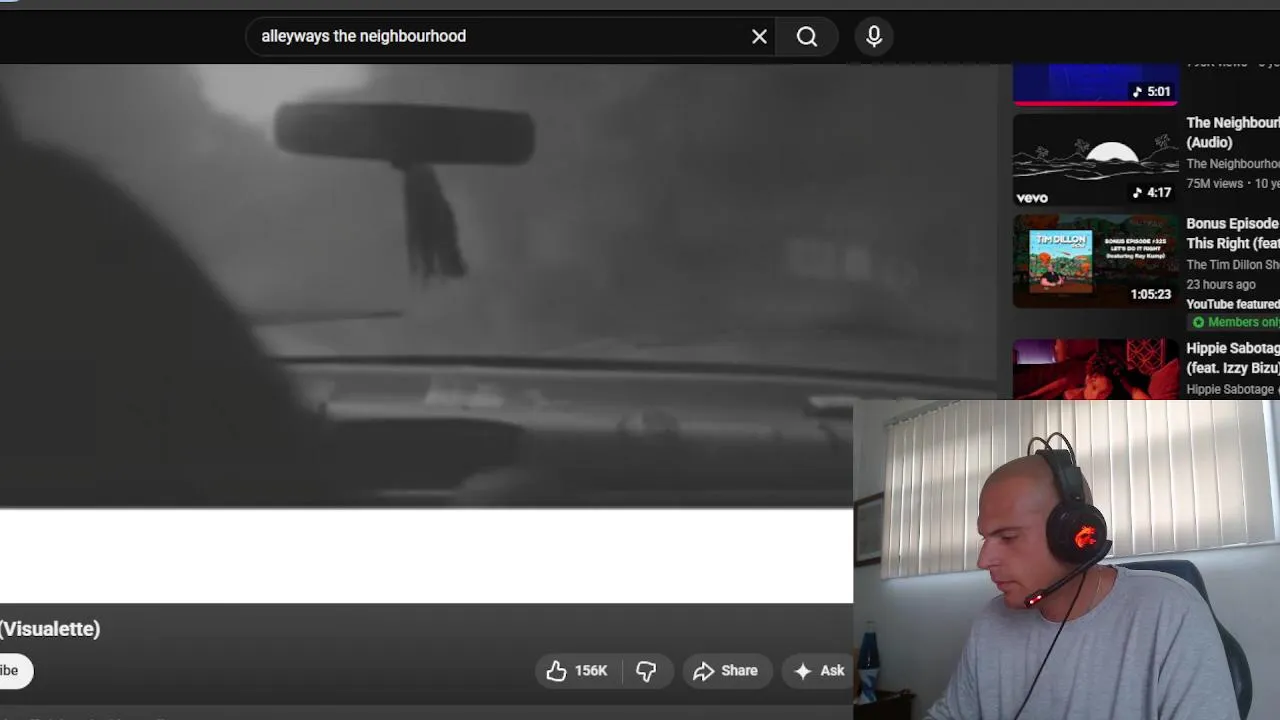Like the video with the thumbs-up button
This screenshot has height=720, width=1280.
click(578, 671)
